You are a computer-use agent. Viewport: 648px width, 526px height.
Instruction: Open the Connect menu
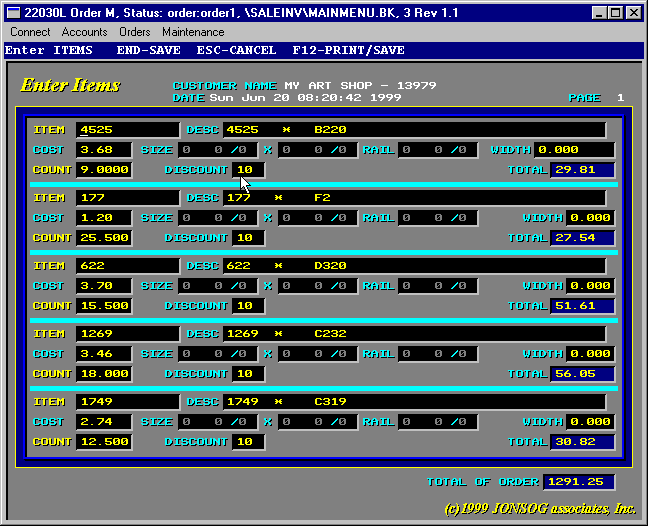(x=30, y=32)
